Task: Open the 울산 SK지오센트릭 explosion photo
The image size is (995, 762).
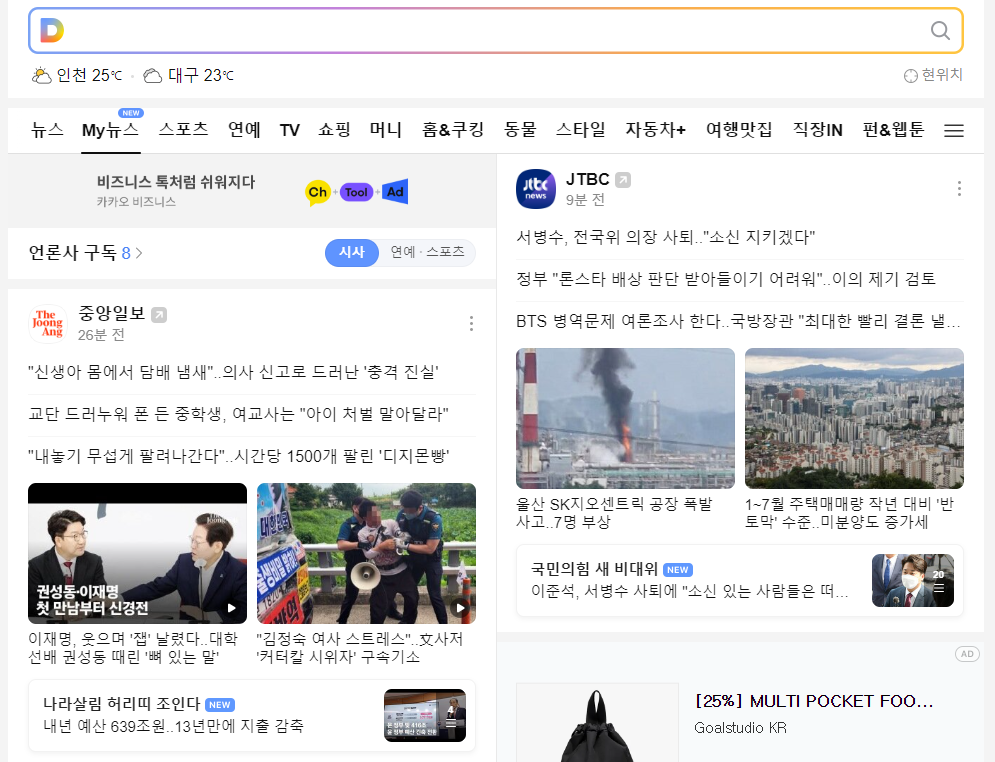Action: (x=625, y=418)
